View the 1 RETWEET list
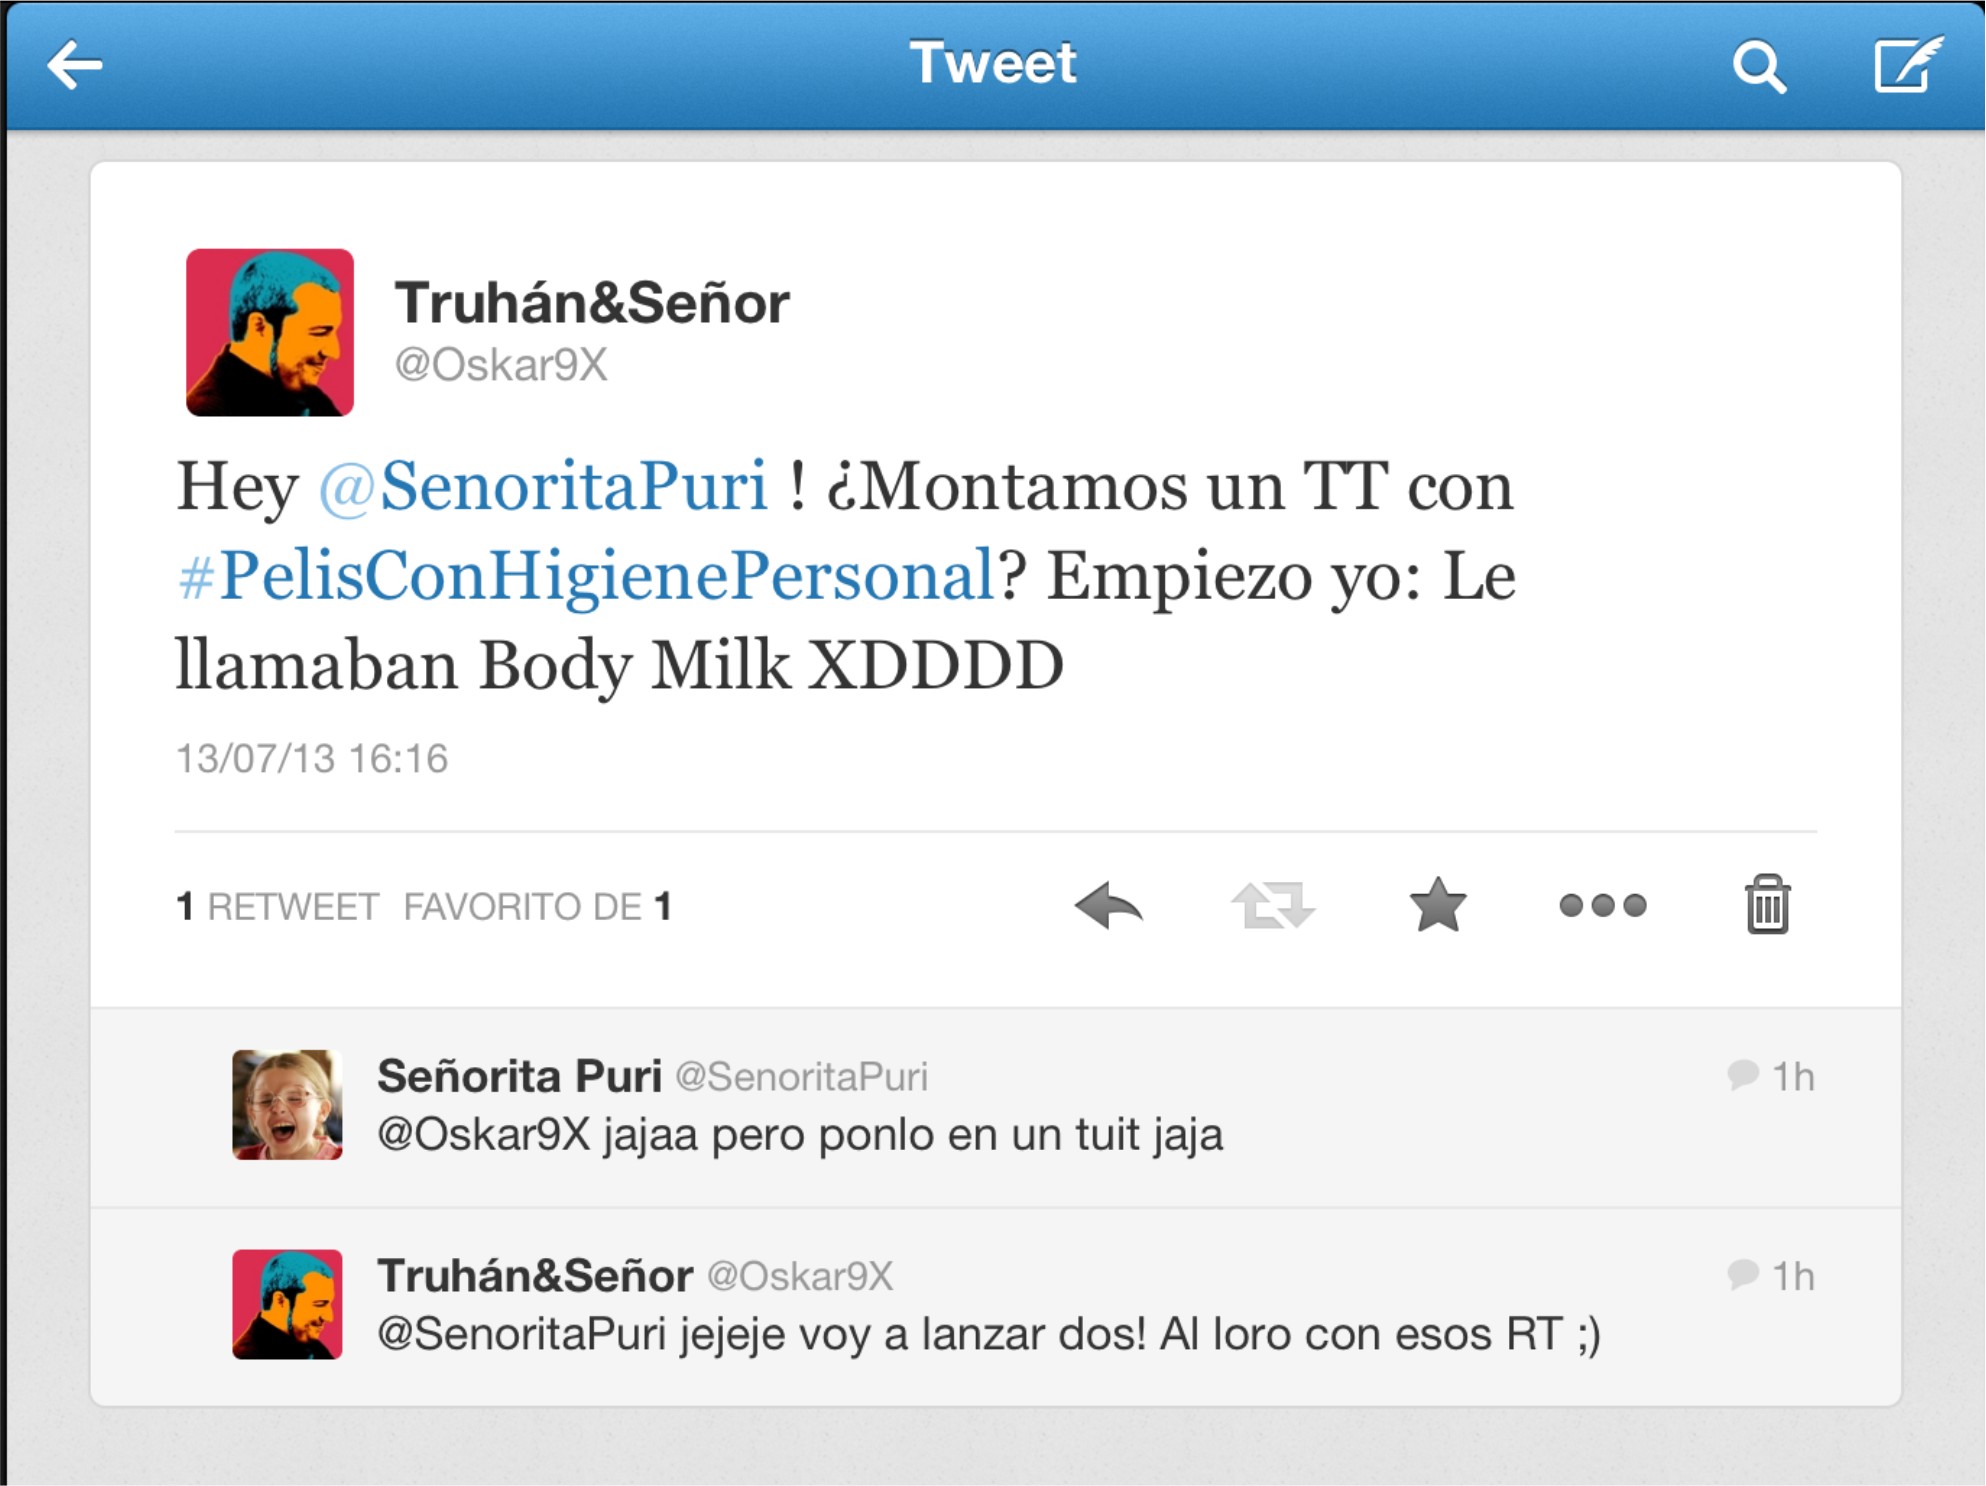Image resolution: width=1986 pixels, height=1486 pixels. click(x=277, y=907)
